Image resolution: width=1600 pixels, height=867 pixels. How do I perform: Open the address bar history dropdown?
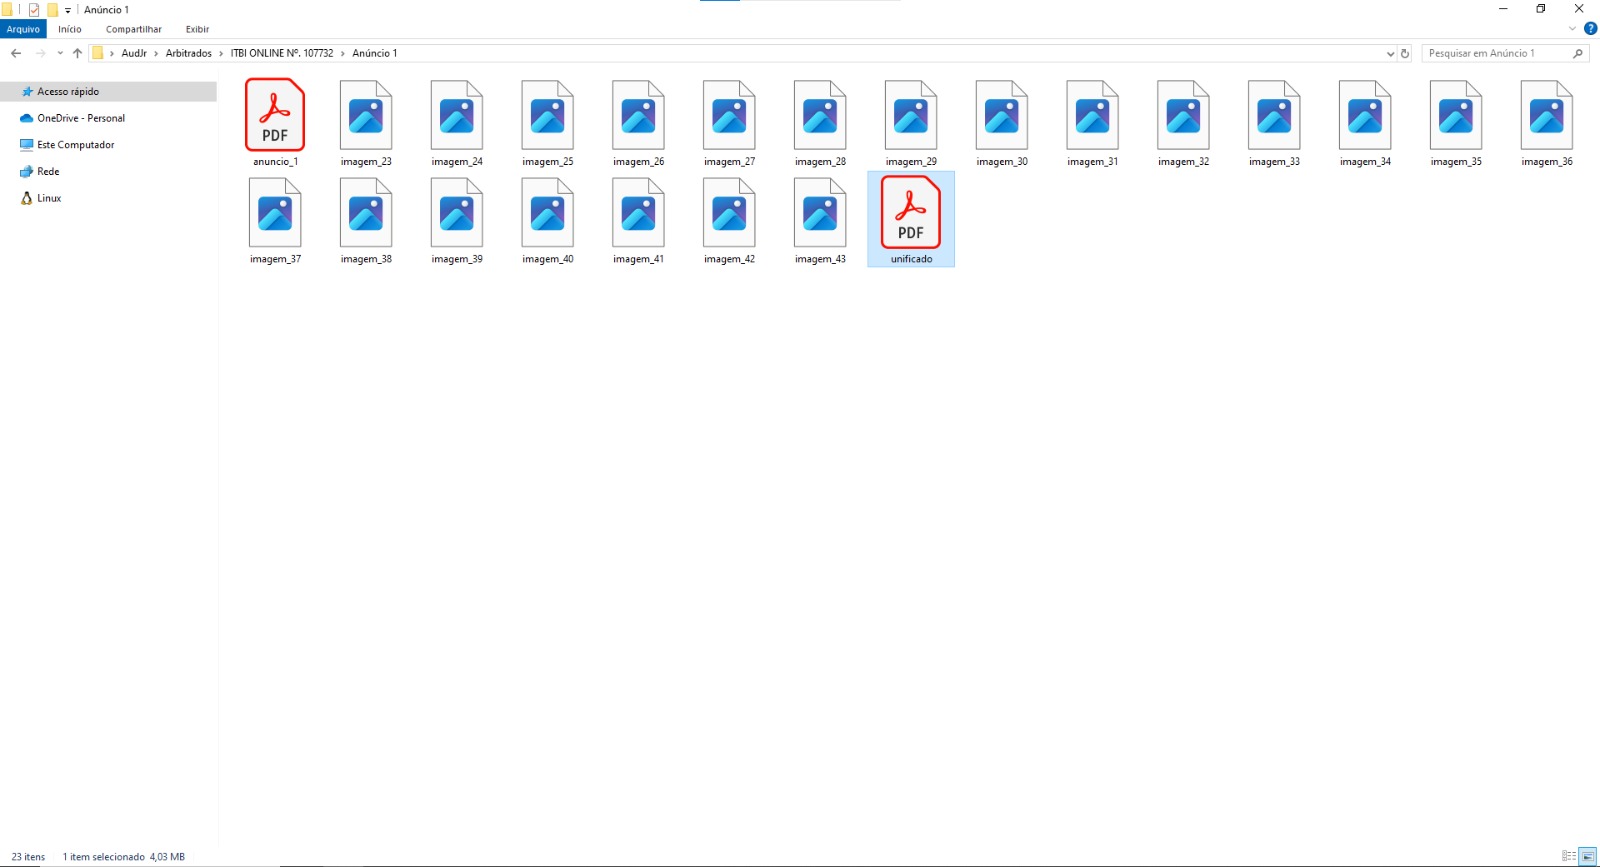1390,53
